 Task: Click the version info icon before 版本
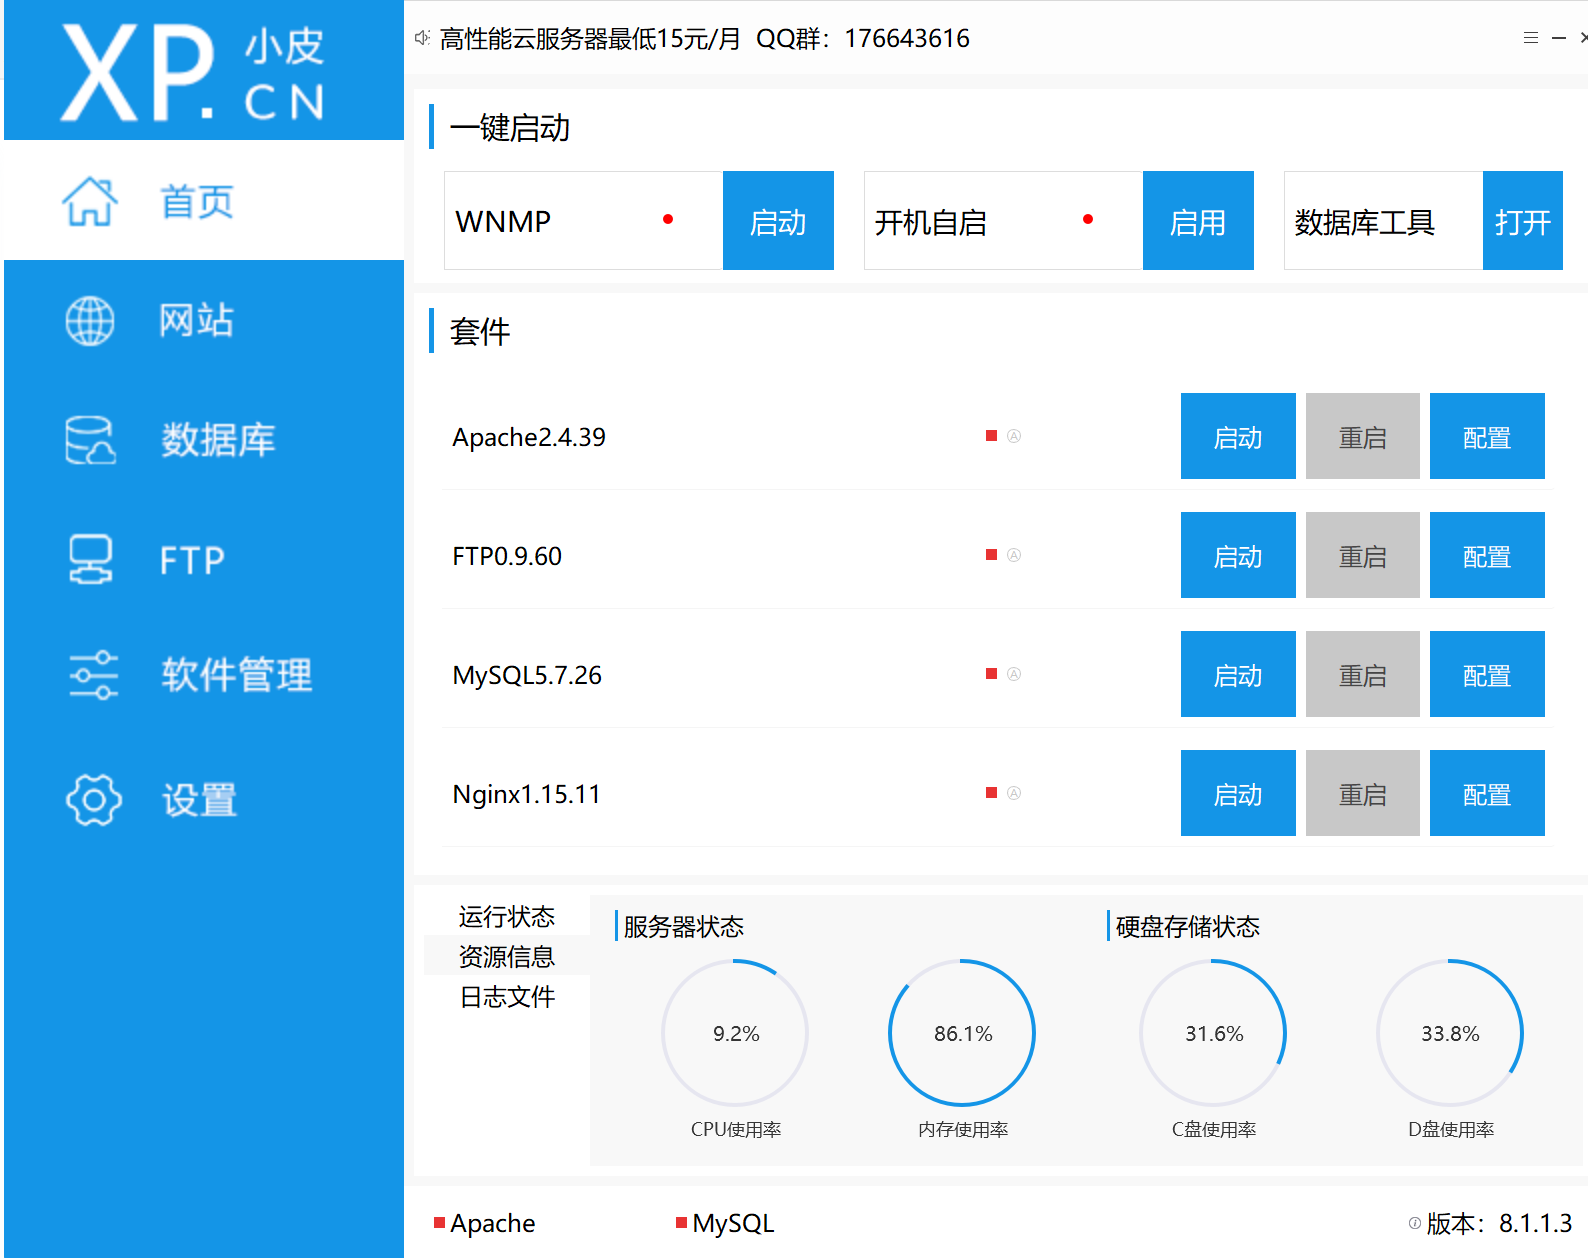(1415, 1223)
